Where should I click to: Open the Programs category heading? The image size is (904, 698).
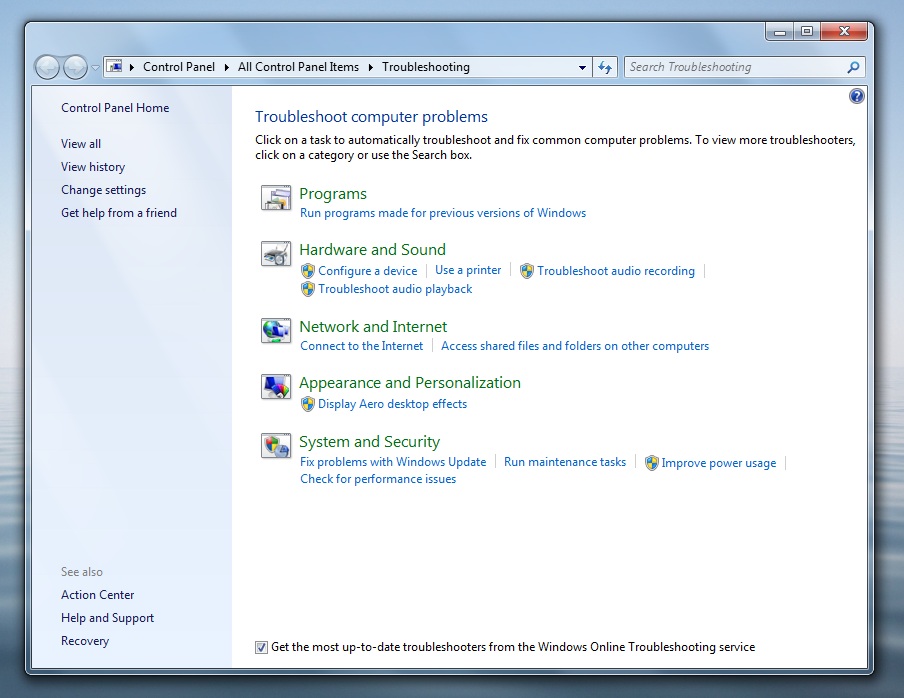(333, 194)
